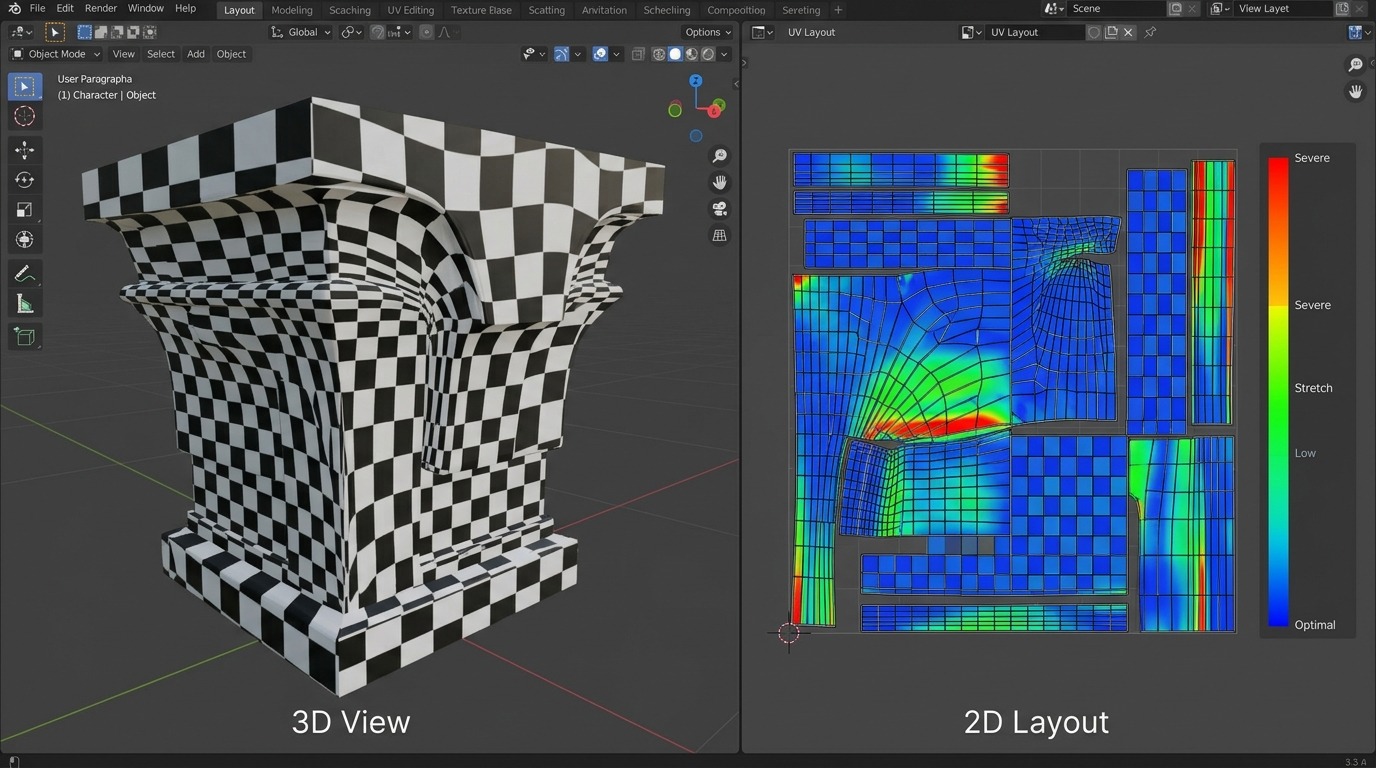
Task: Click the Select menu in viewport header
Action: [x=161, y=54]
